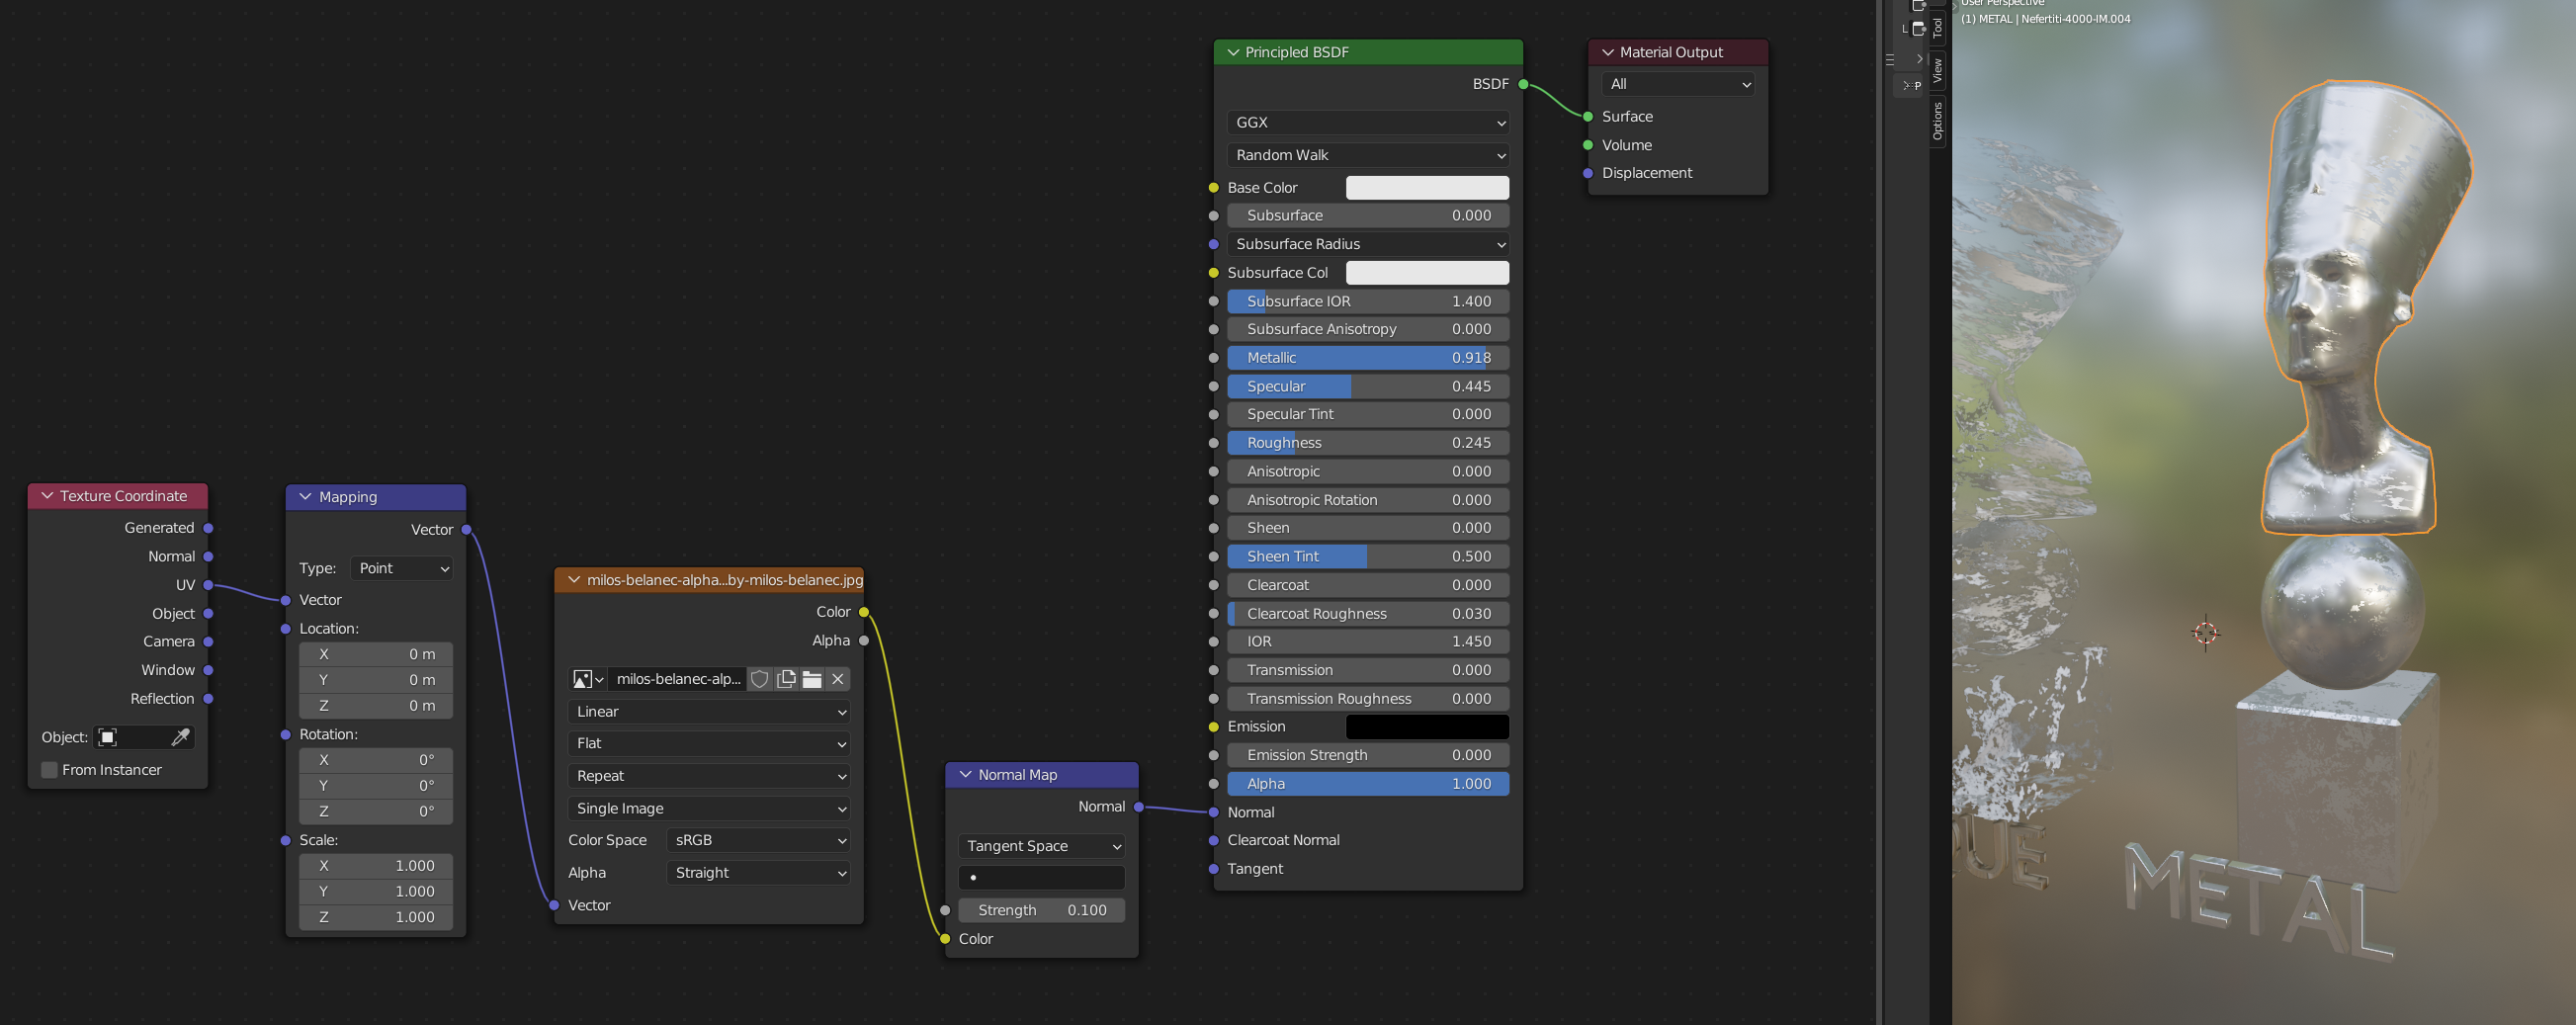Viewport: 2576px width, 1025px height.
Task: Click the Base Color input socket
Action: coord(1214,188)
